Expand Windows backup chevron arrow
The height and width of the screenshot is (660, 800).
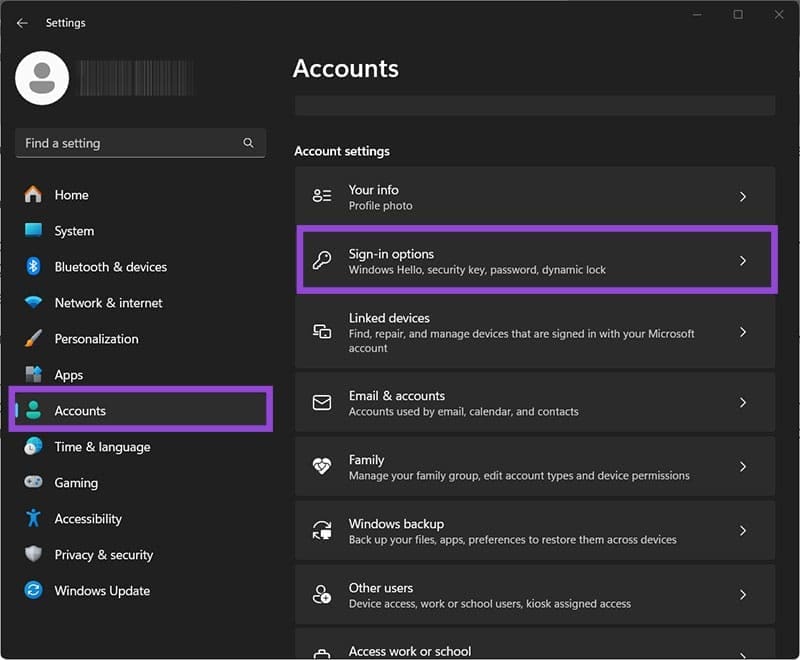pyautogui.click(x=742, y=531)
